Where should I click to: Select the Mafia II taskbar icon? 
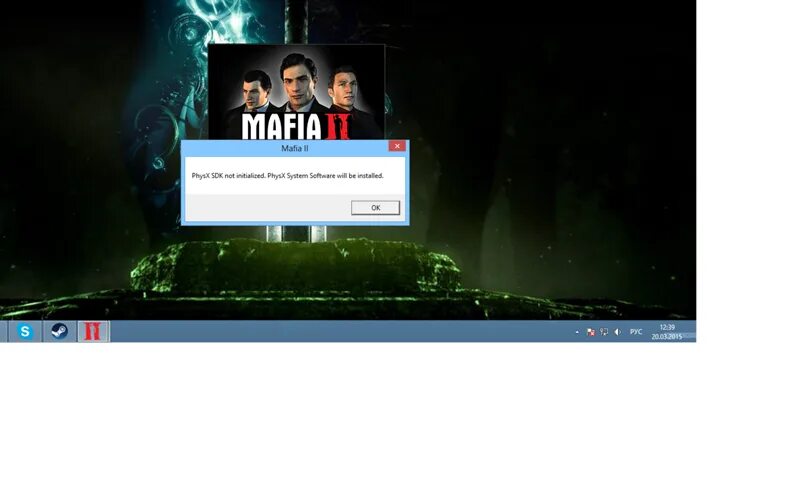(x=93, y=332)
